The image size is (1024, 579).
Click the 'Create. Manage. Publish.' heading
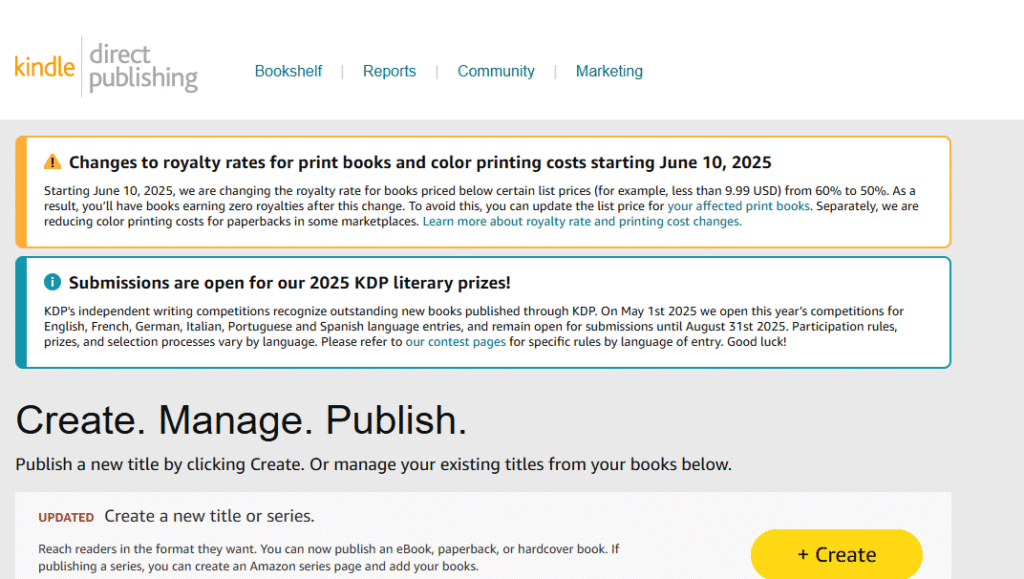click(x=241, y=420)
